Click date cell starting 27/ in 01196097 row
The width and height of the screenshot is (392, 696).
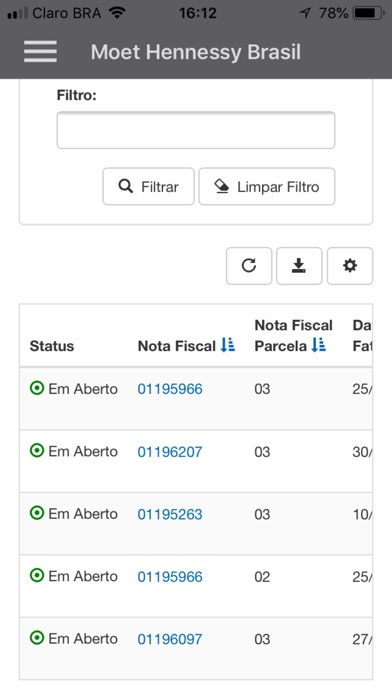pyautogui.click(x=362, y=639)
